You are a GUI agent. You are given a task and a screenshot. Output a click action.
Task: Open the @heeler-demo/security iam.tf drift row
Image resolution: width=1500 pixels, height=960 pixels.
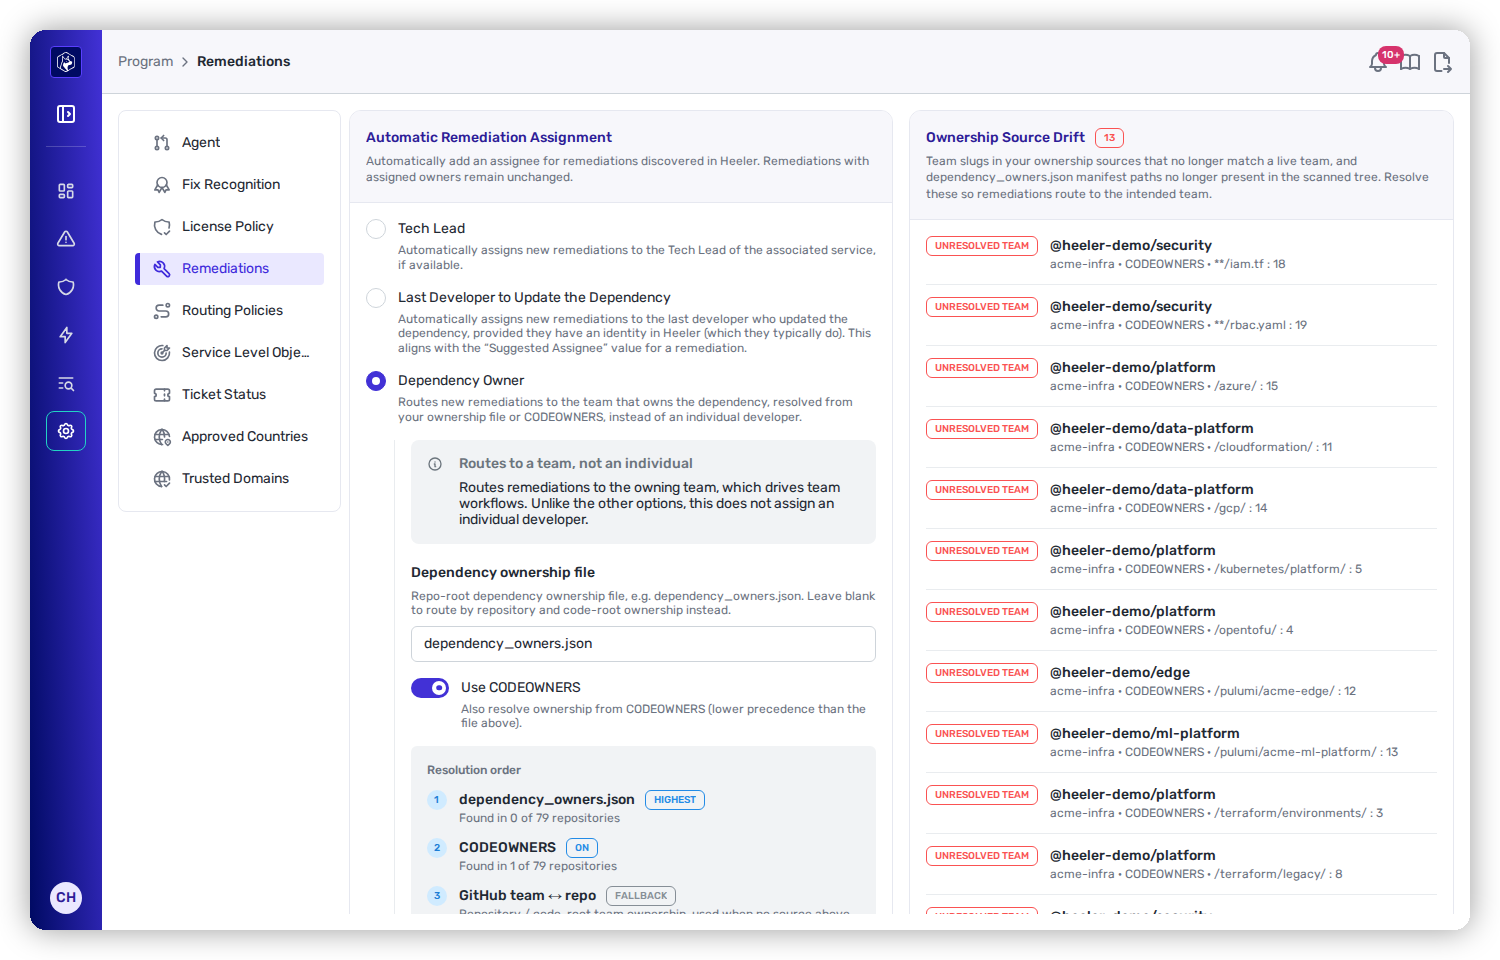(x=1181, y=254)
